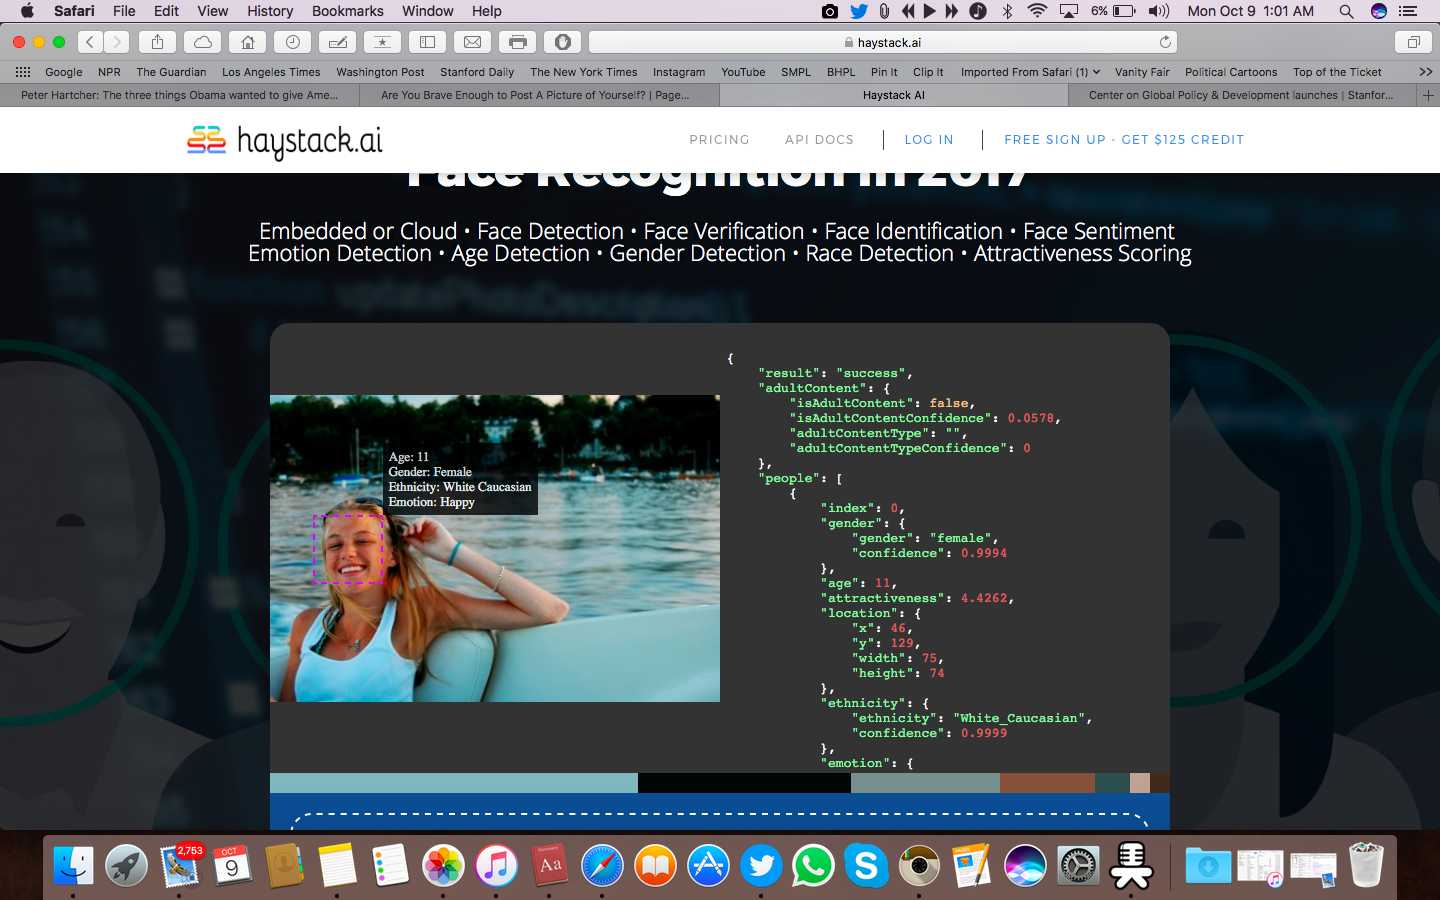The width and height of the screenshot is (1440, 900).
Task: Go to homepage using the Home icon
Action: (247, 42)
